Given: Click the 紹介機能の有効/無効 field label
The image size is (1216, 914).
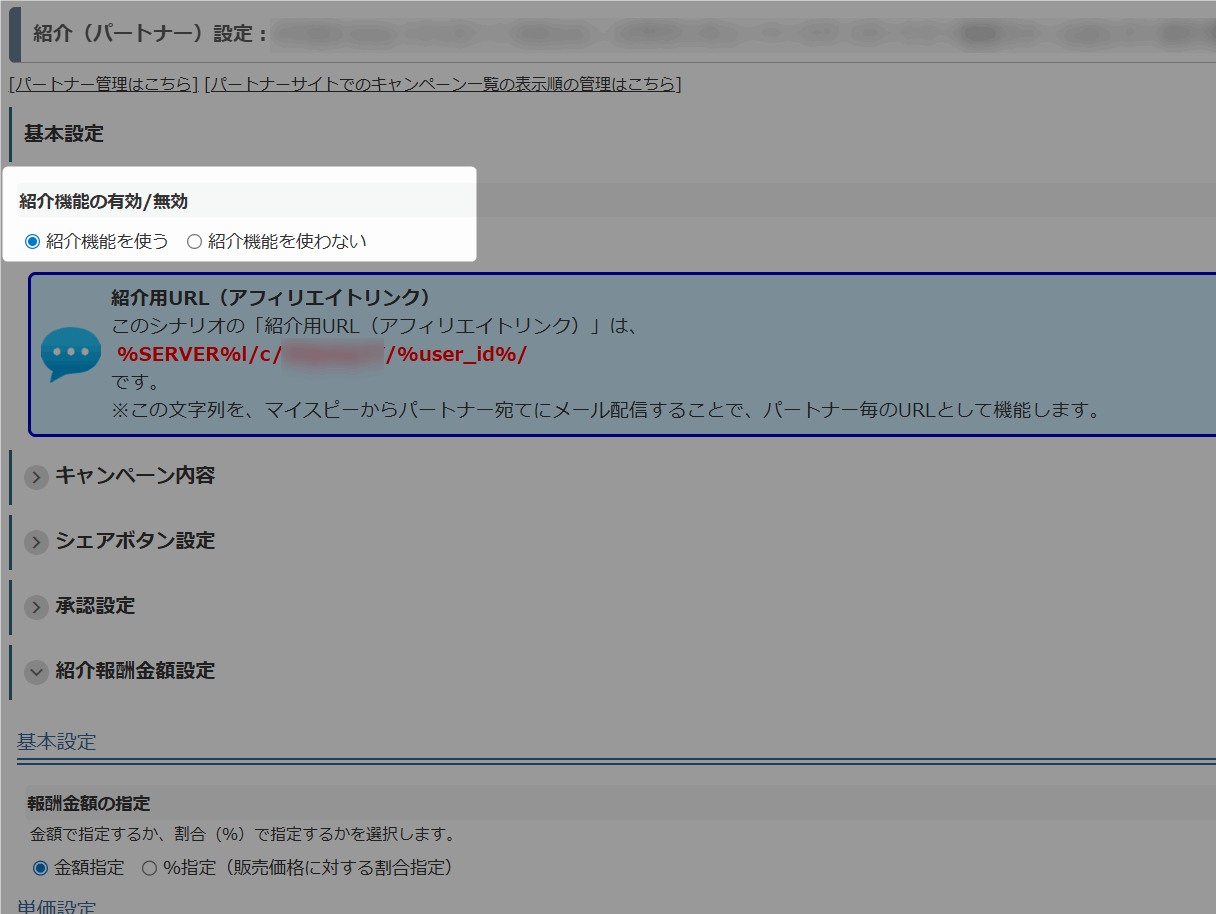Looking at the screenshot, I should coord(103,201).
